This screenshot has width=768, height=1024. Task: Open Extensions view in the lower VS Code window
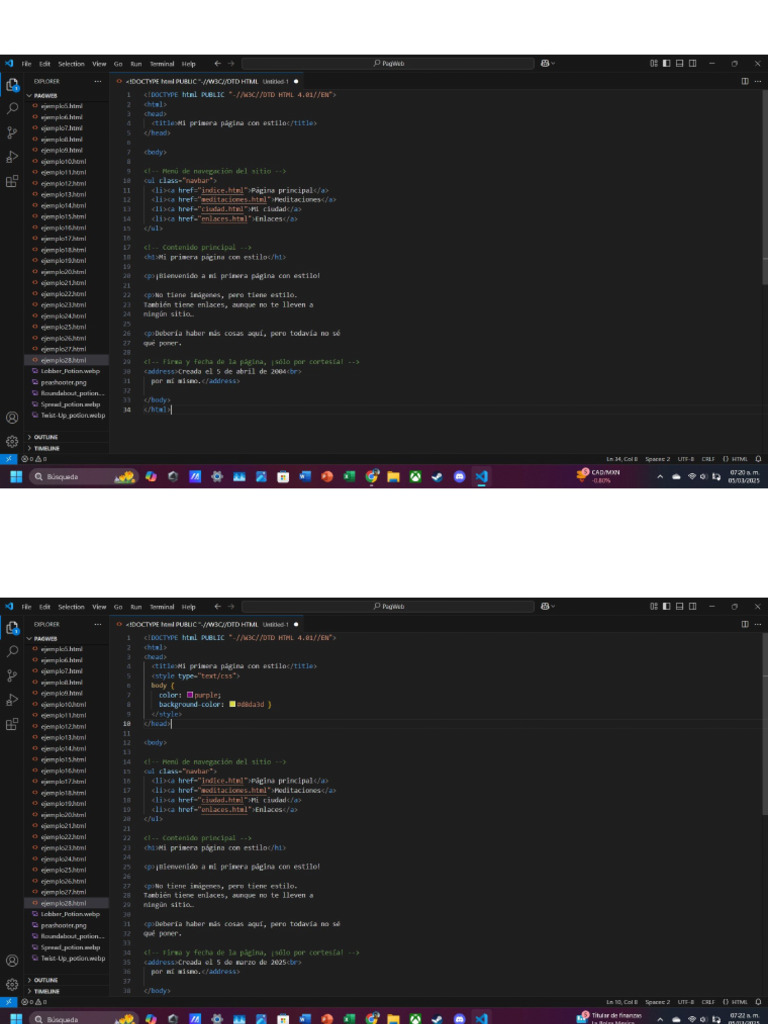12,724
